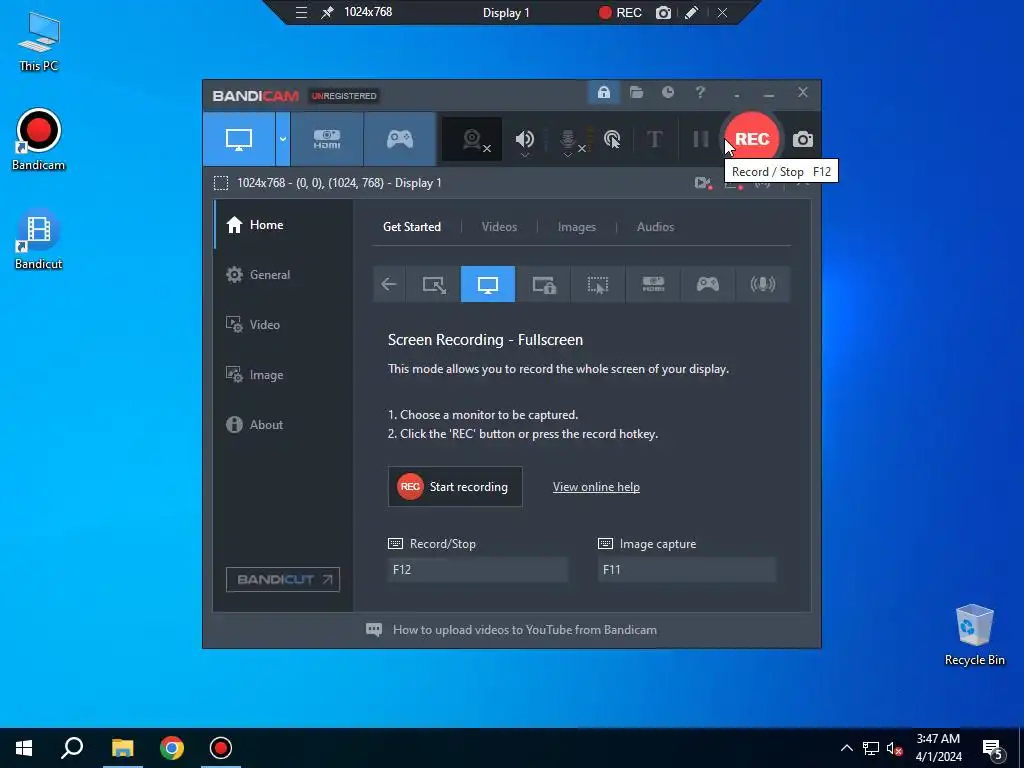Open the Home section in the sidebar
Screen dimensions: 1024x768
click(x=283, y=225)
